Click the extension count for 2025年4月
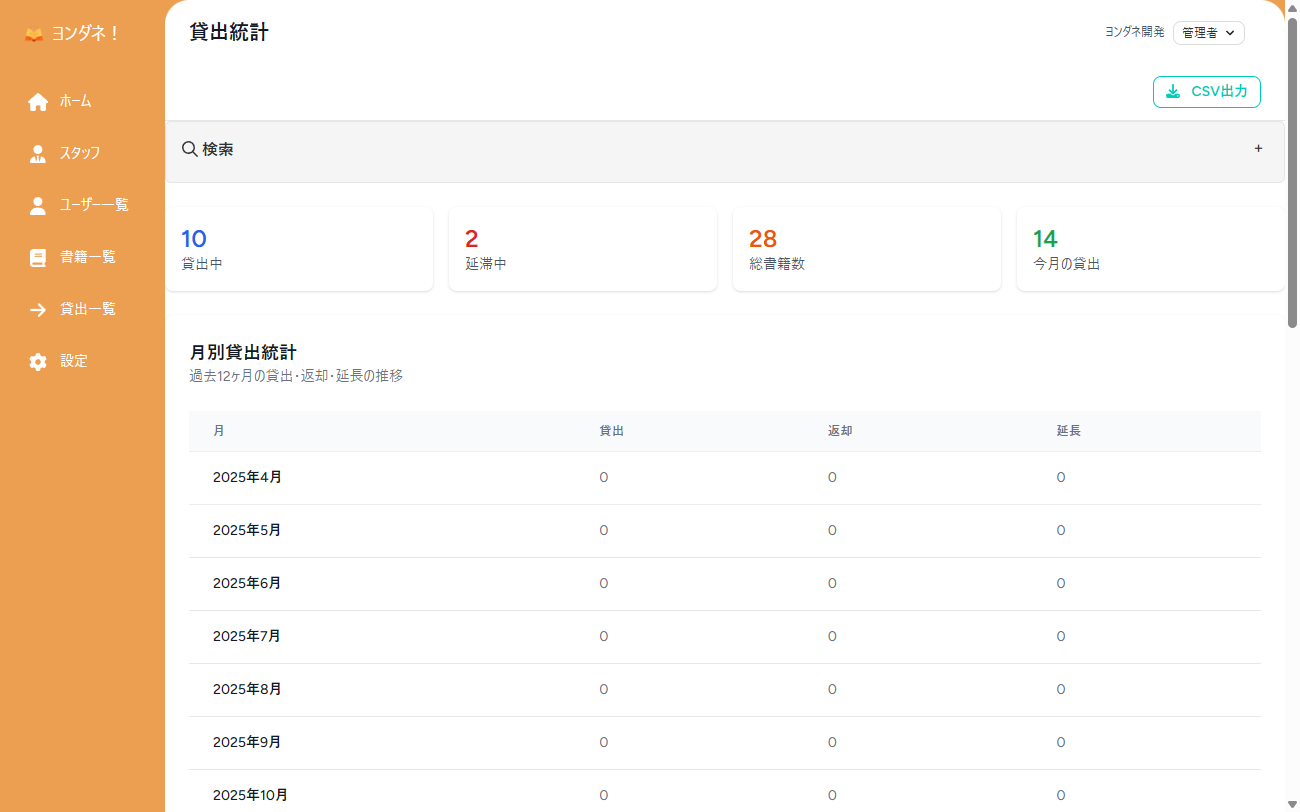 1060,478
